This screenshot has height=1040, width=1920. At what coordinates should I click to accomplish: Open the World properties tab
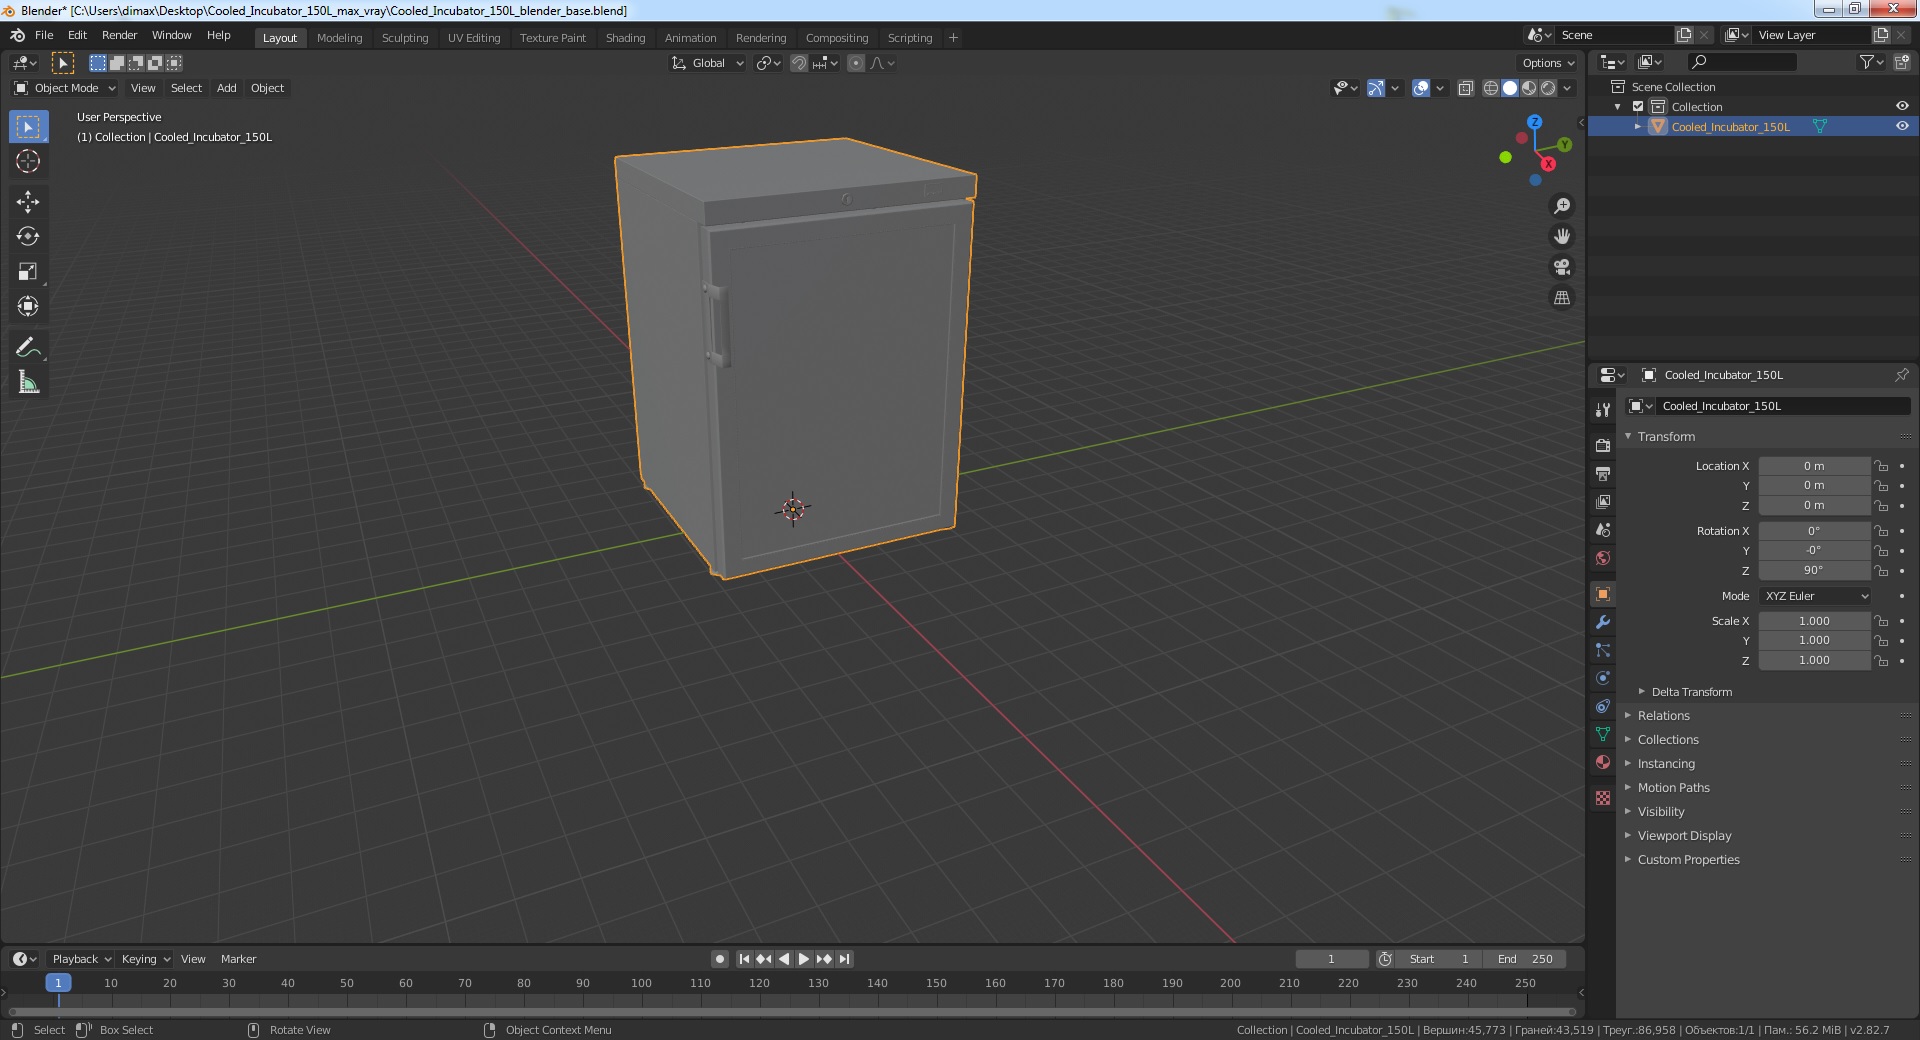click(x=1603, y=558)
